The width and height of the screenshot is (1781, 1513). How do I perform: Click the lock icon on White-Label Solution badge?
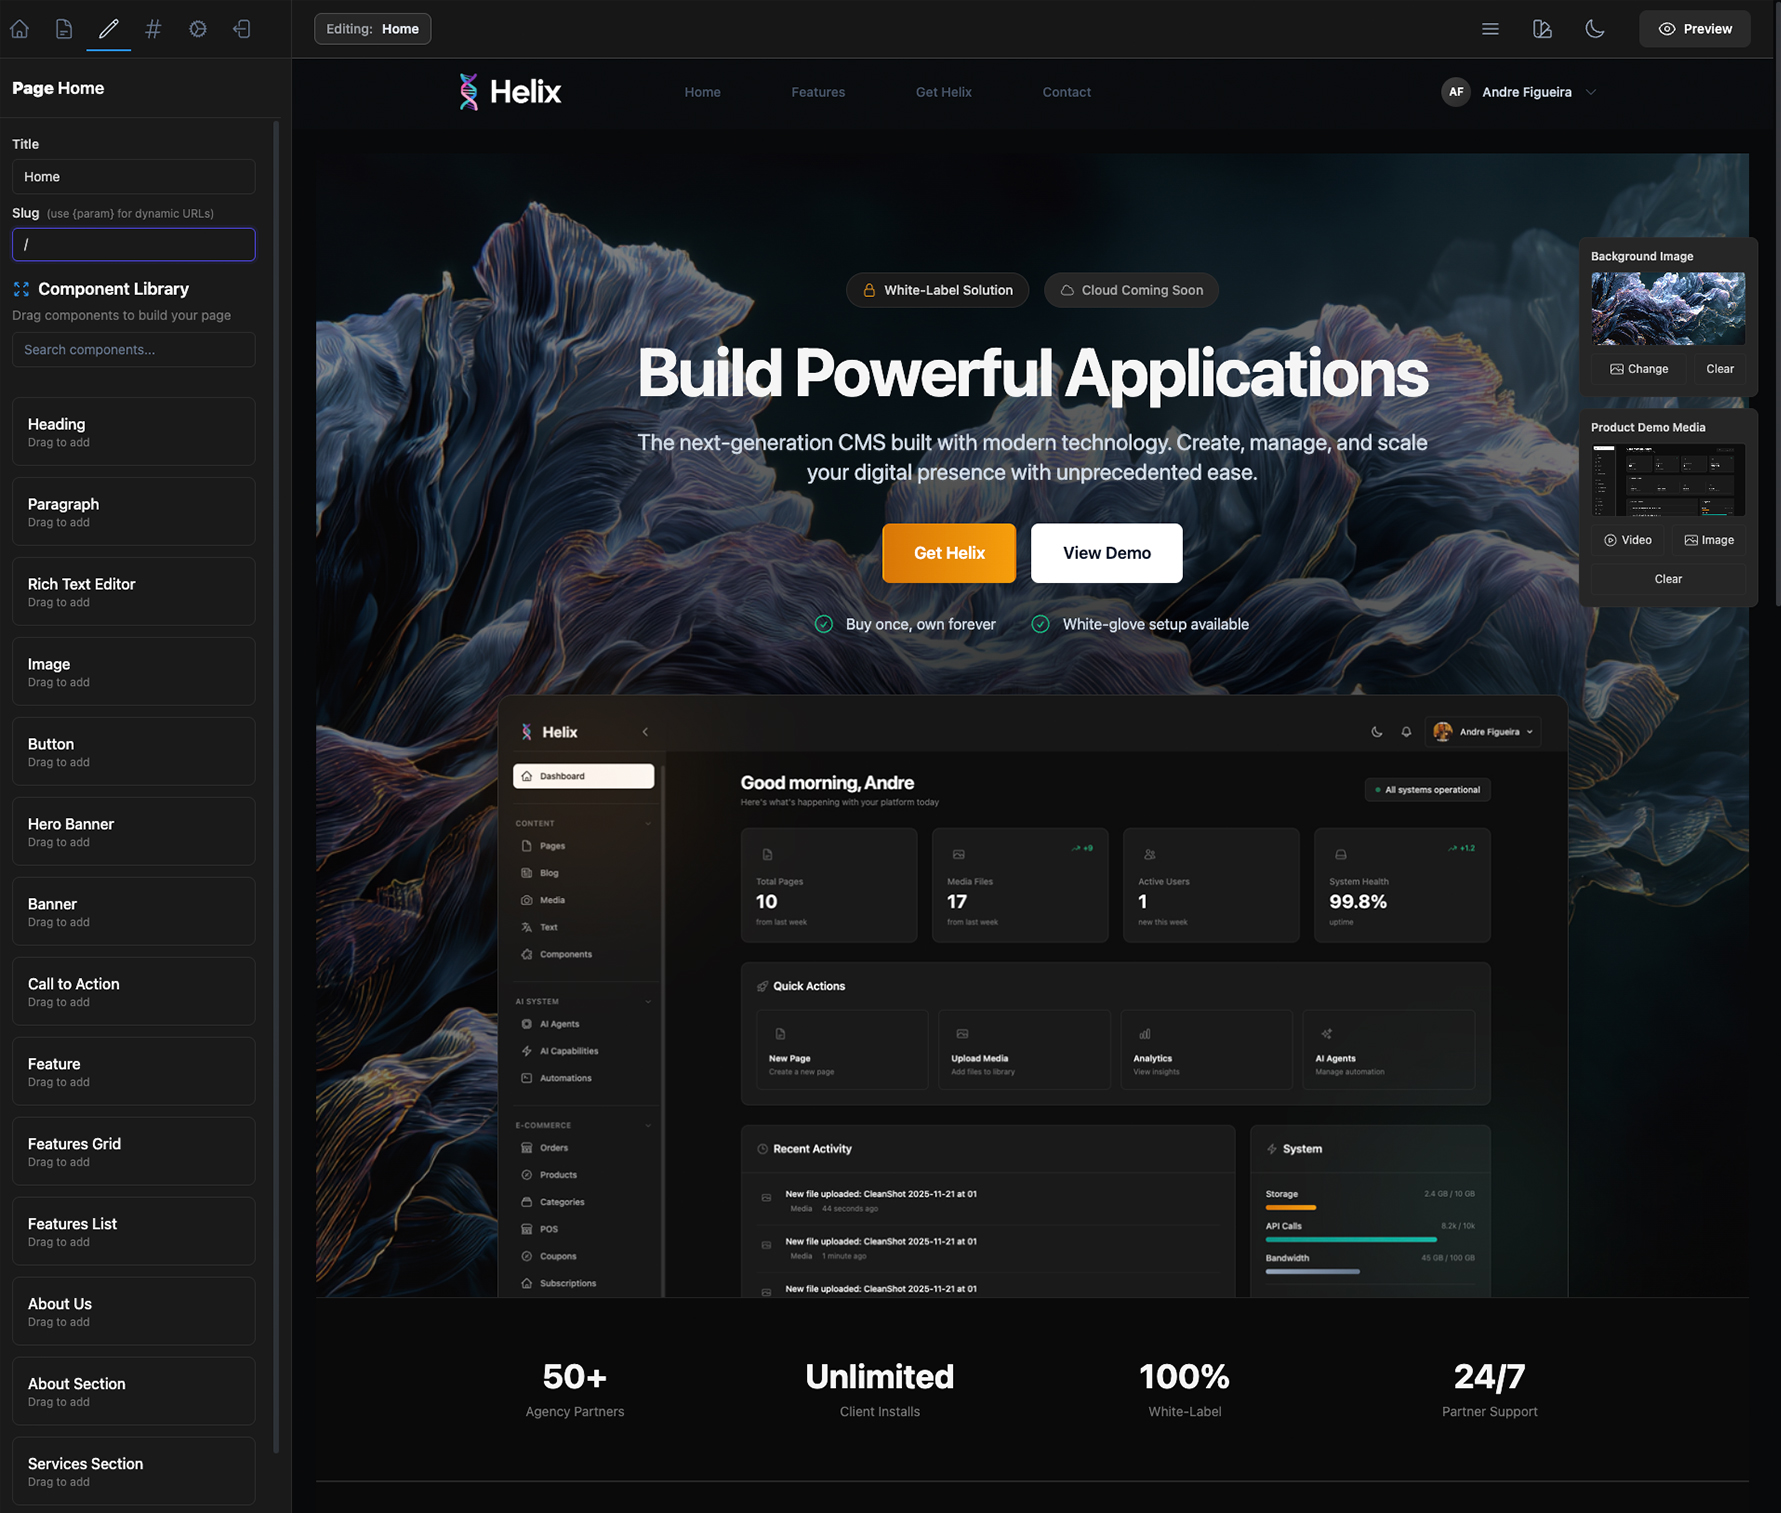coord(869,290)
